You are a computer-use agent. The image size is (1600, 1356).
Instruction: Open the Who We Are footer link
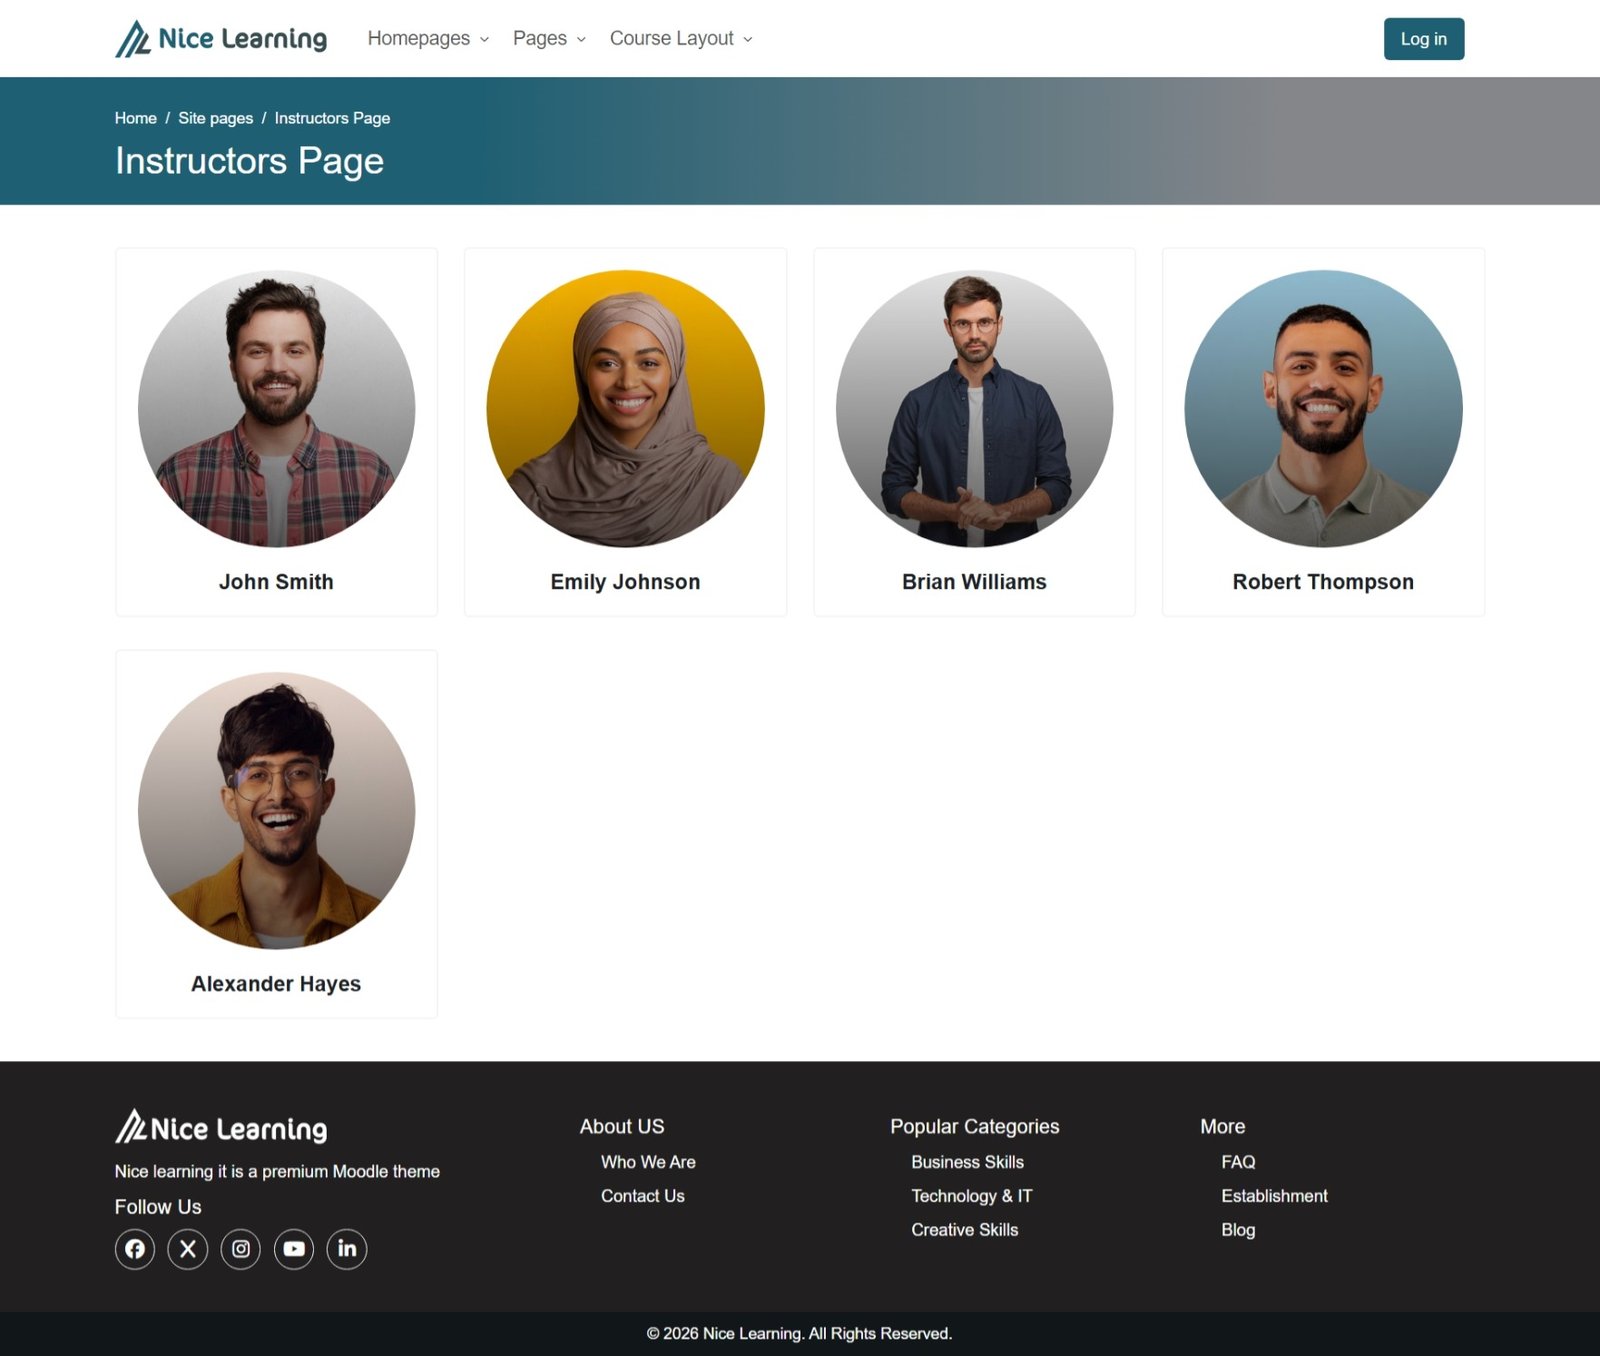[x=648, y=1162]
